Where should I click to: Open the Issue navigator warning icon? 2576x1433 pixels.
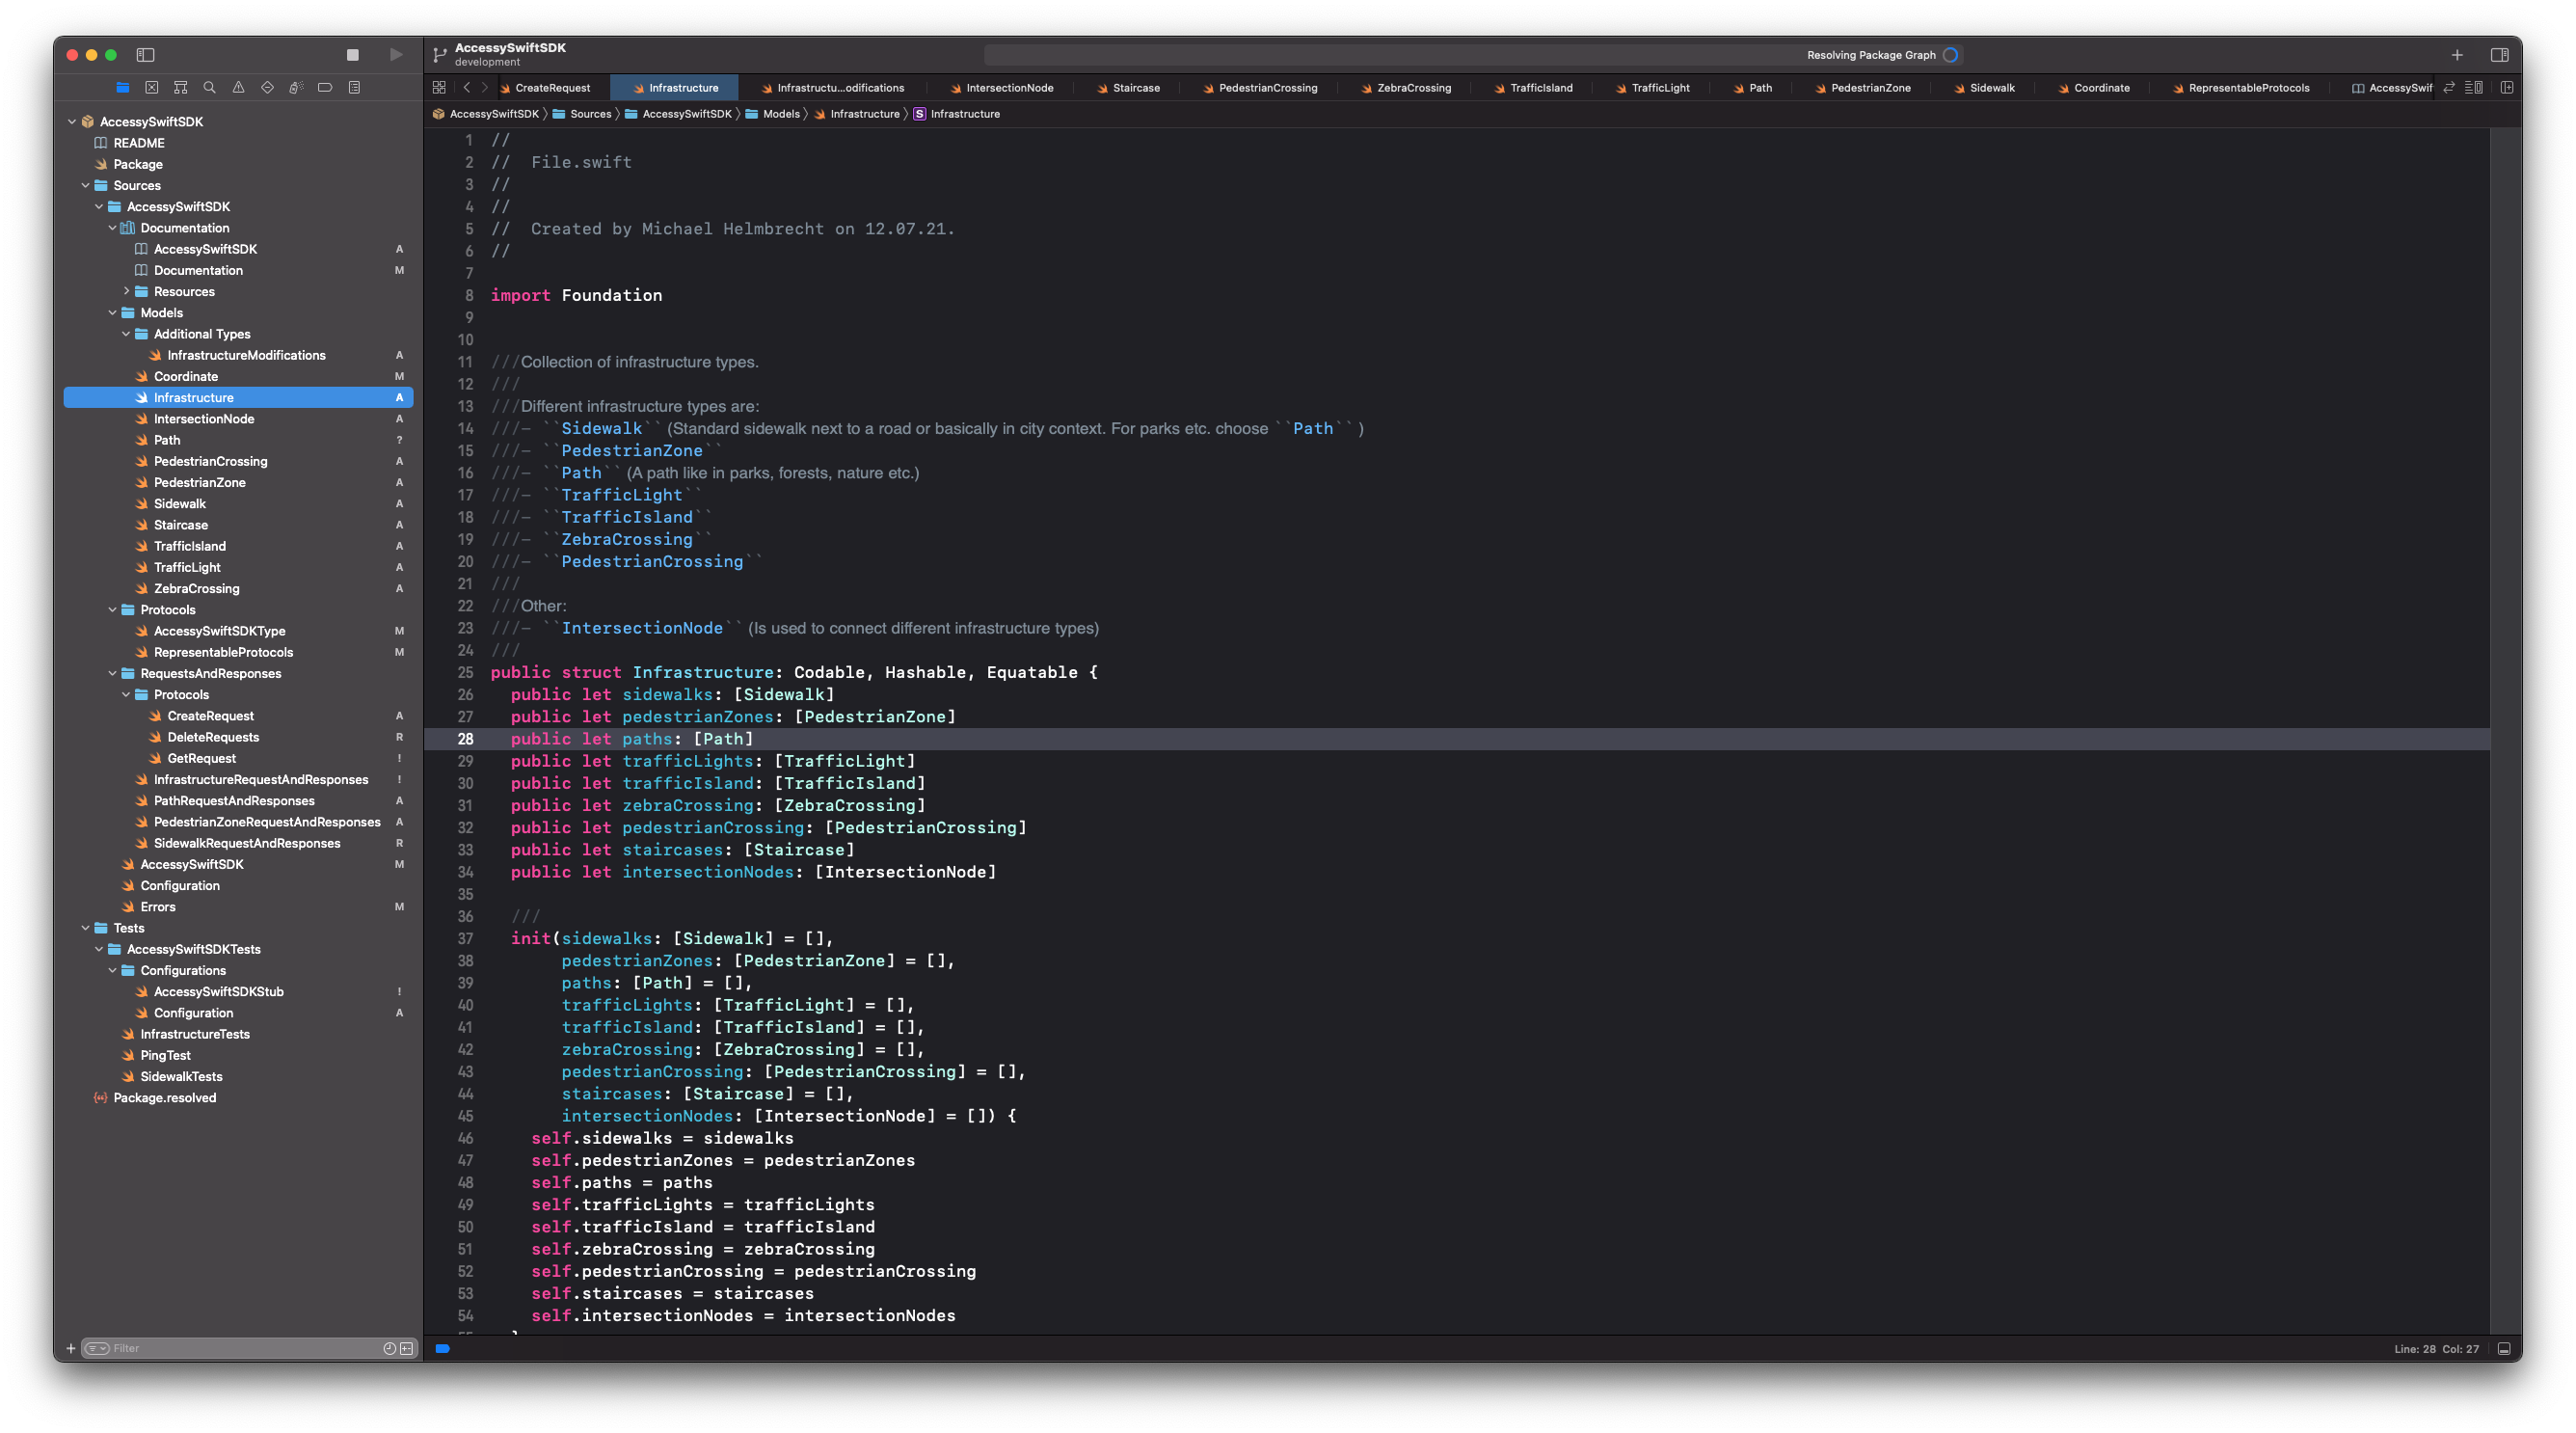[x=238, y=87]
